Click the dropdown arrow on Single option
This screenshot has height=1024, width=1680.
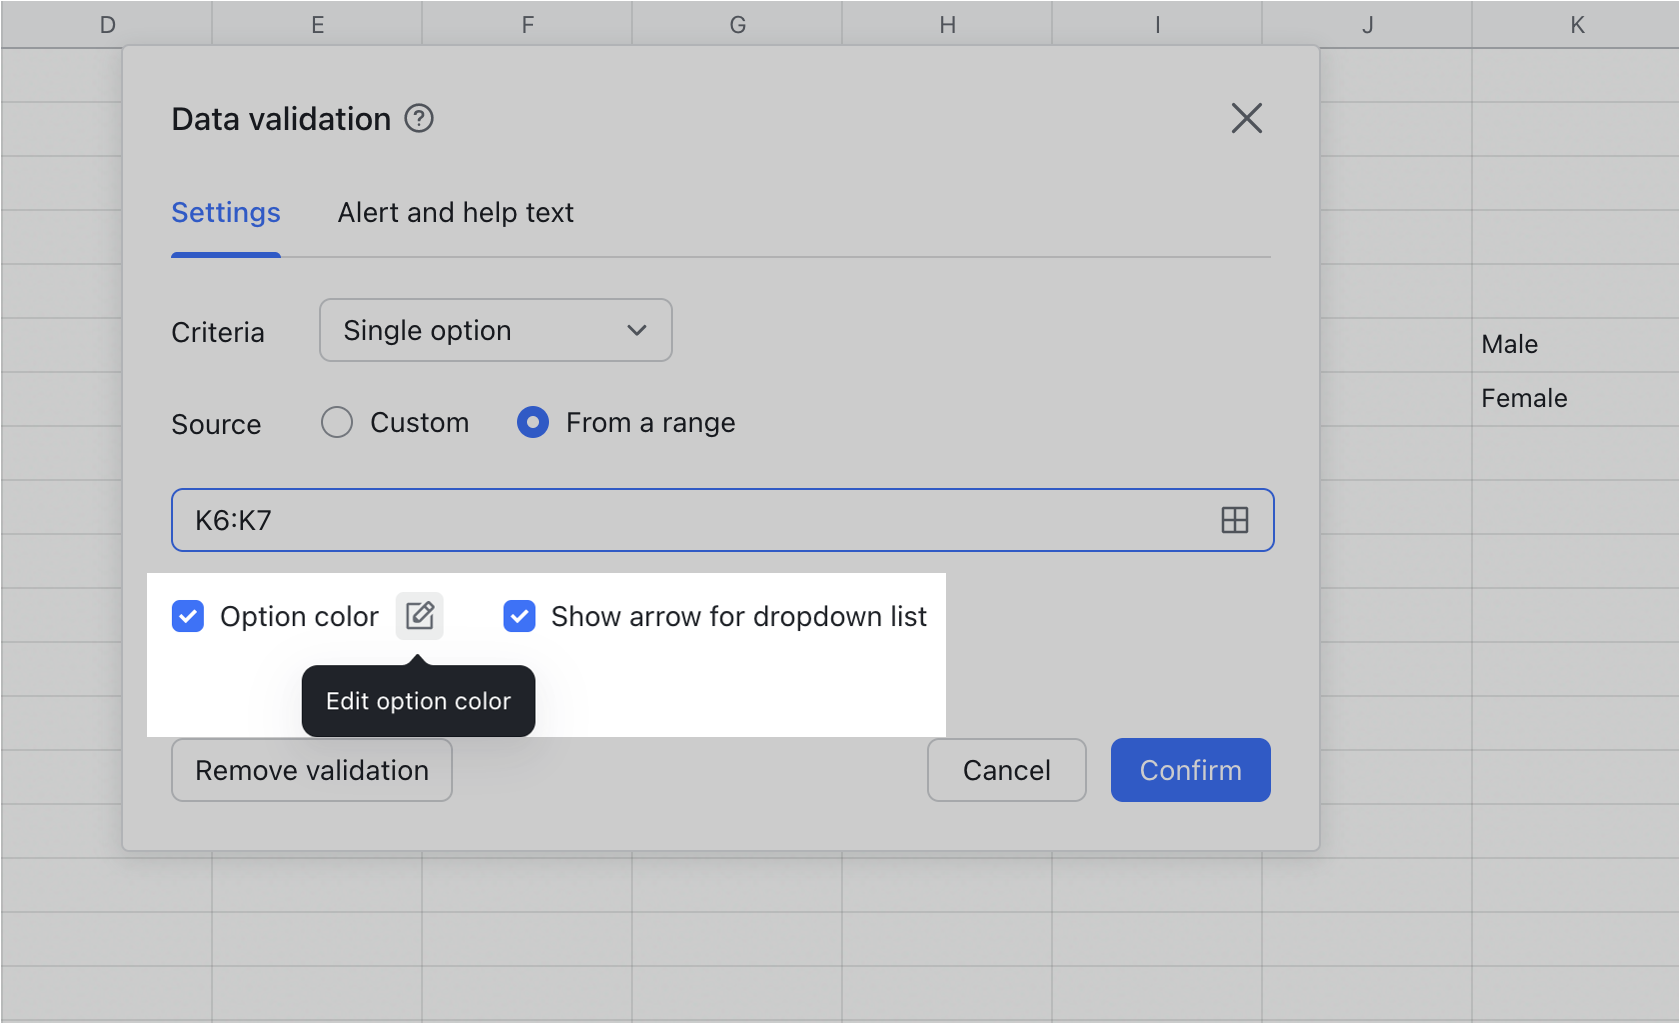(637, 330)
